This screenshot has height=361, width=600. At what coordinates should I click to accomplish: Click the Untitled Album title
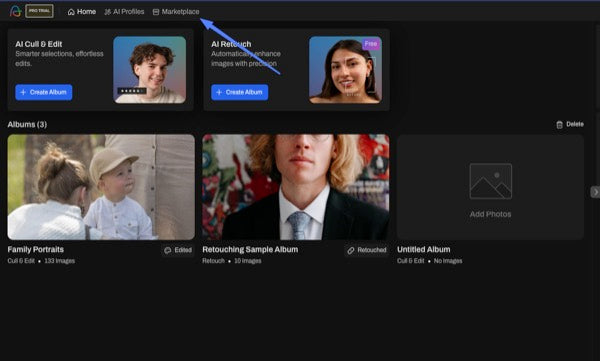coord(424,250)
